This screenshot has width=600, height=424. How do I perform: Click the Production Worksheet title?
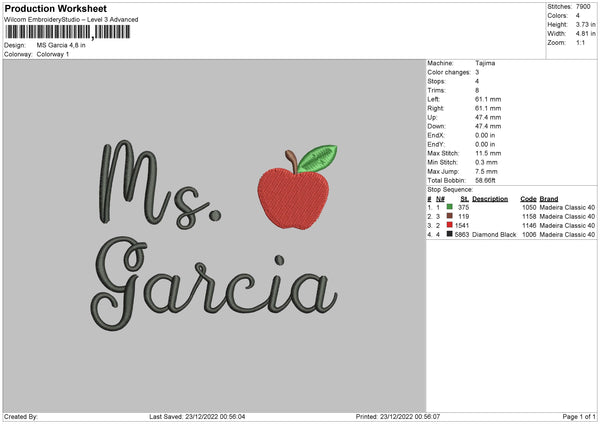click(55, 8)
